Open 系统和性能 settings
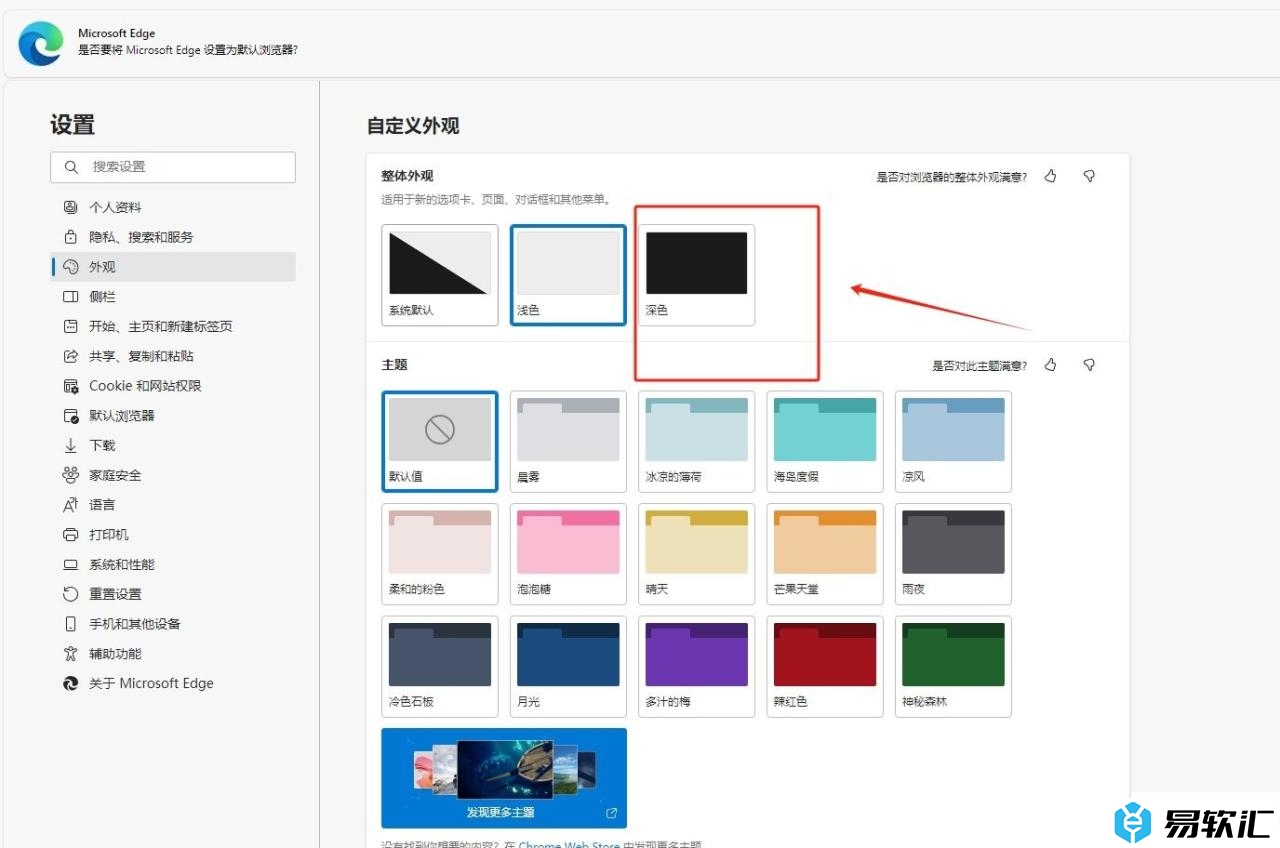This screenshot has height=848, width=1280. coord(172,564)
